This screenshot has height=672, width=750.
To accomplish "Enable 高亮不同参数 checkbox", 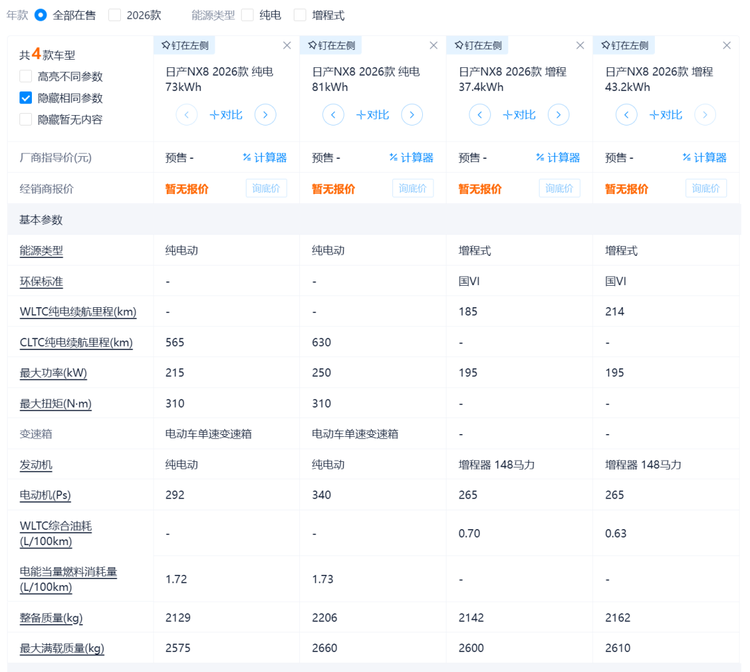I will coord(26,77).
